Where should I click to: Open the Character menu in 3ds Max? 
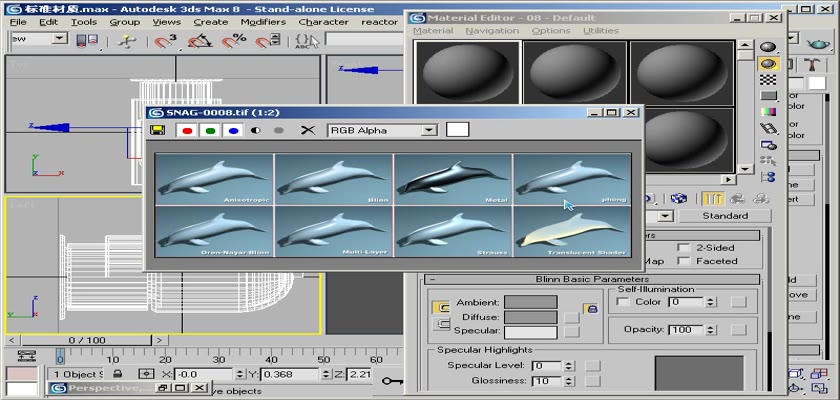tap(324, 22)
